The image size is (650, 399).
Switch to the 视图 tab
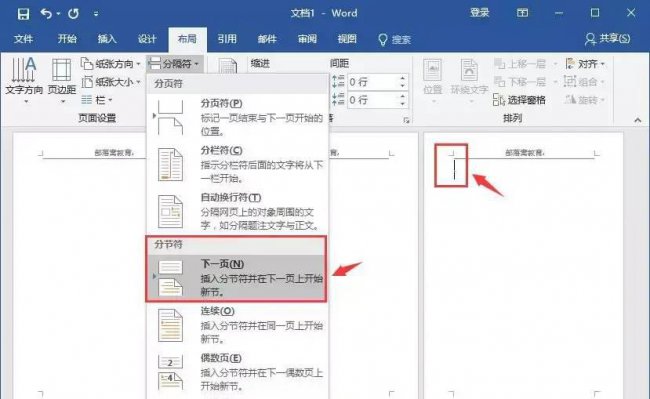(347, 39)
